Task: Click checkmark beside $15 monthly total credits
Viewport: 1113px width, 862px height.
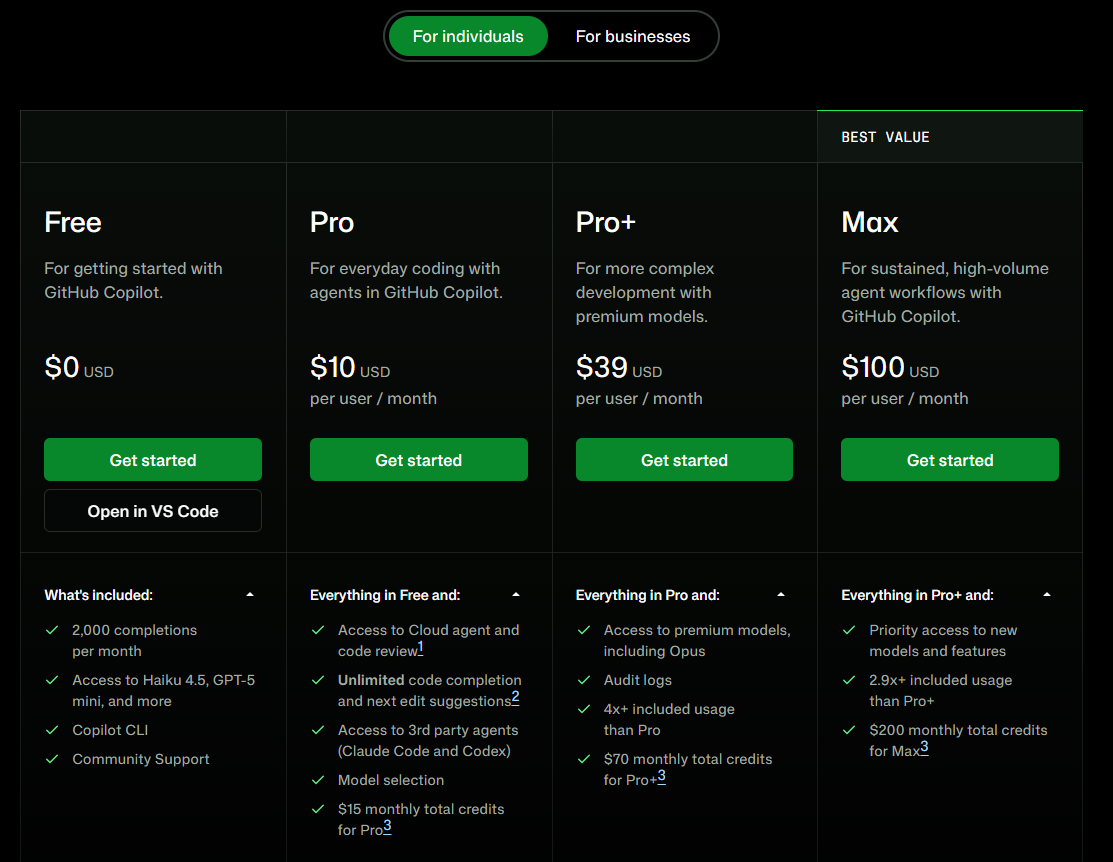Action: [318, 809]
